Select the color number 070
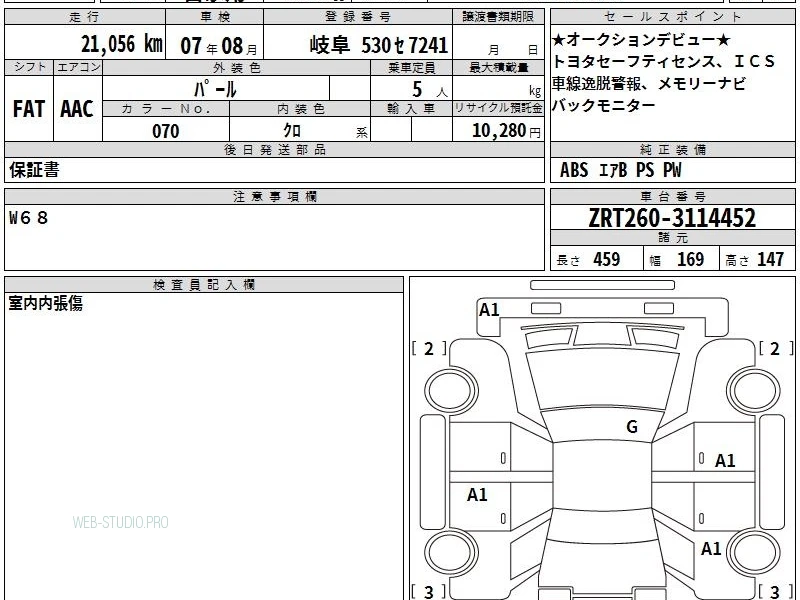The width and height of the screenshot is (800, 600). (165, 131)
